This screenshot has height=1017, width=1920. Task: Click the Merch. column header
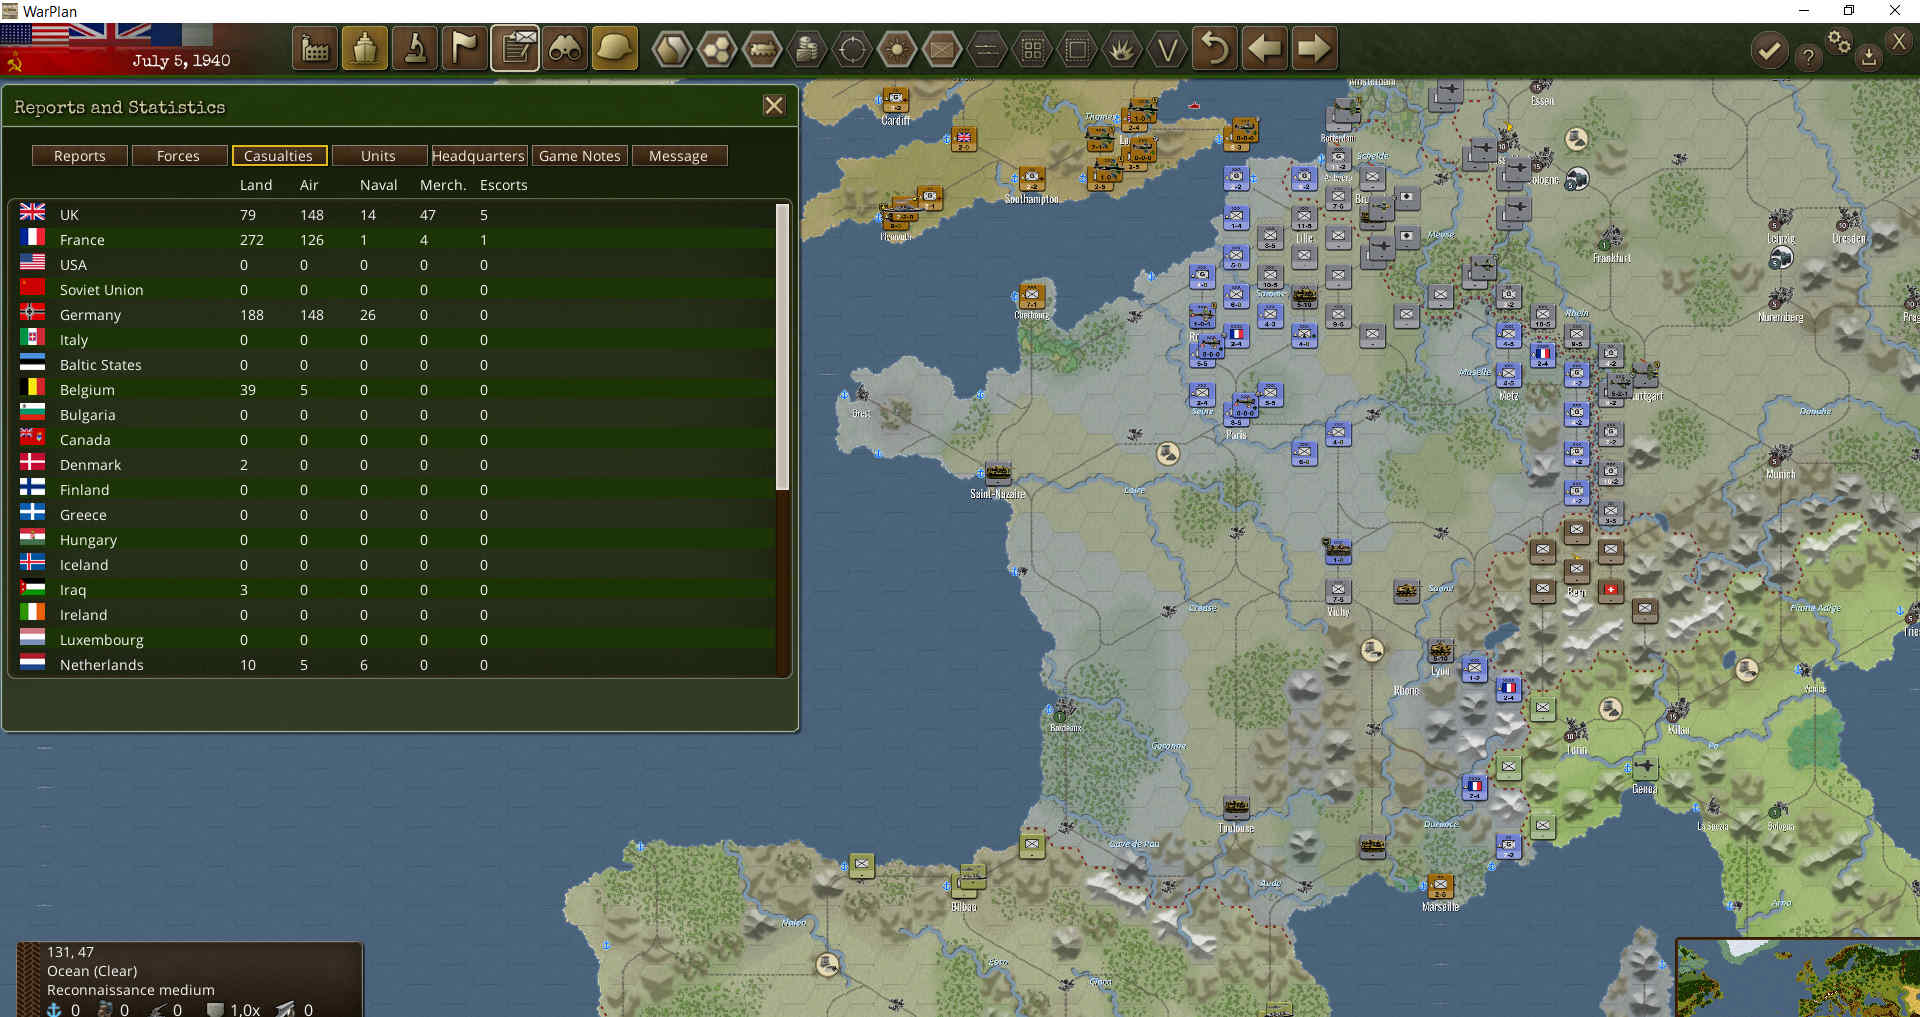point(443,185)
